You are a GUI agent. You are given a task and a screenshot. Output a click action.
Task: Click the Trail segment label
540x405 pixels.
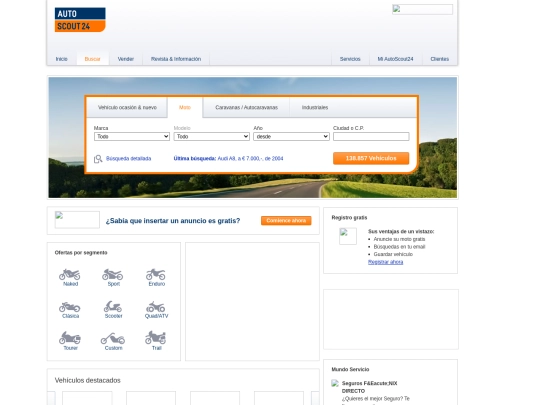pyautogui.click(x=157, y=348)
